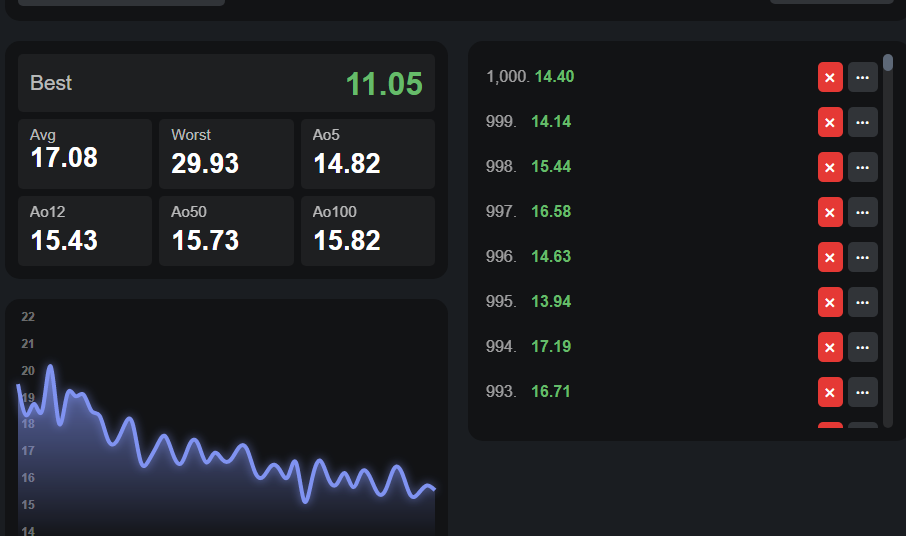This screenshot has height=536, width=906.
Task: Show more options for solve 996
Action: 863,258
